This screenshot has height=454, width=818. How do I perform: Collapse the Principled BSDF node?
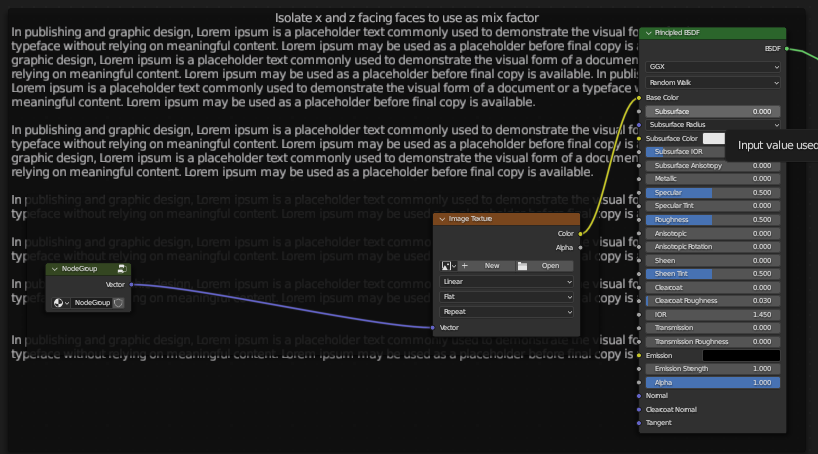(648, 33)
